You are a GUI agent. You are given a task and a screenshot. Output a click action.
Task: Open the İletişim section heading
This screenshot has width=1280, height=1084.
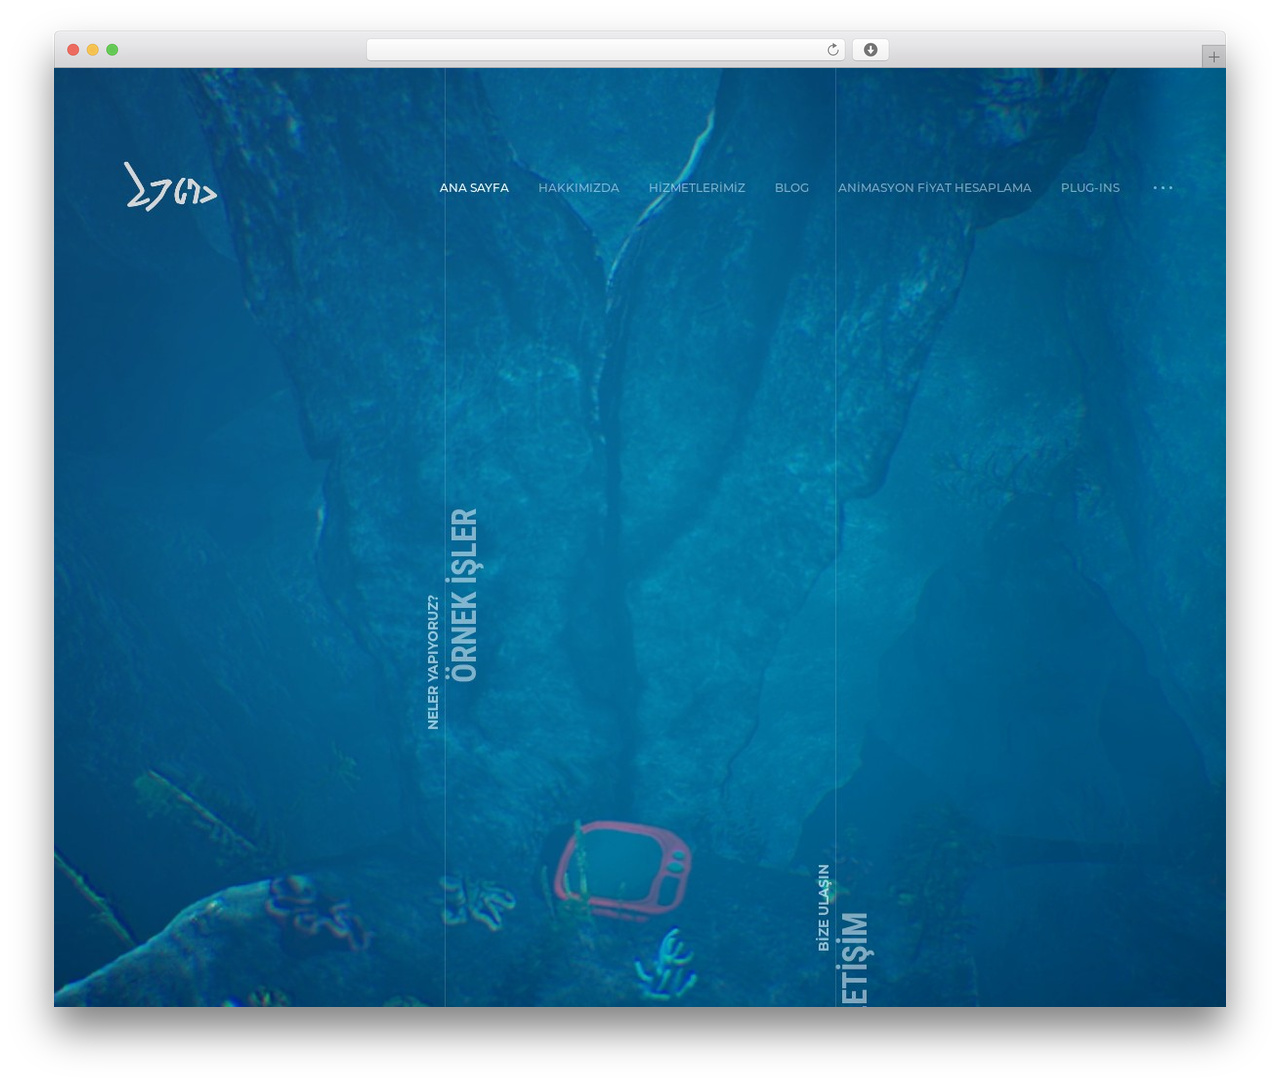point(855,959)
